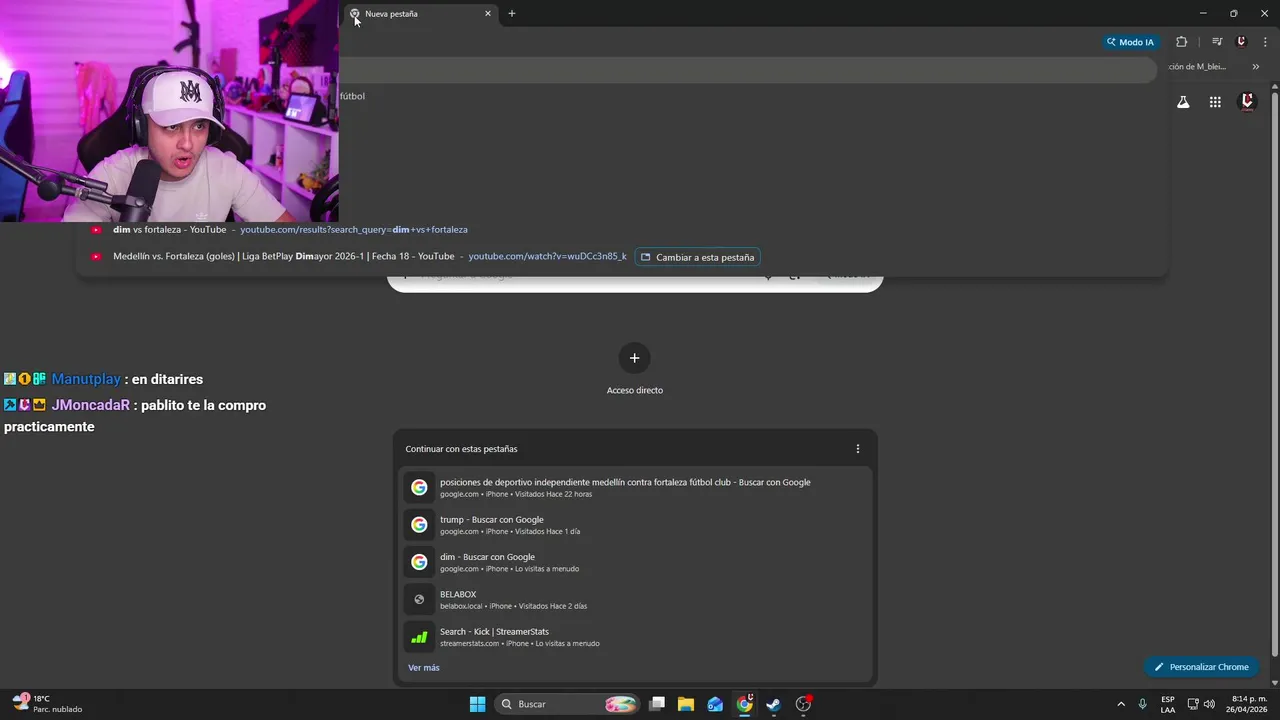Click the Ver más link
The image size is (1280, 720).
[424, 667]
